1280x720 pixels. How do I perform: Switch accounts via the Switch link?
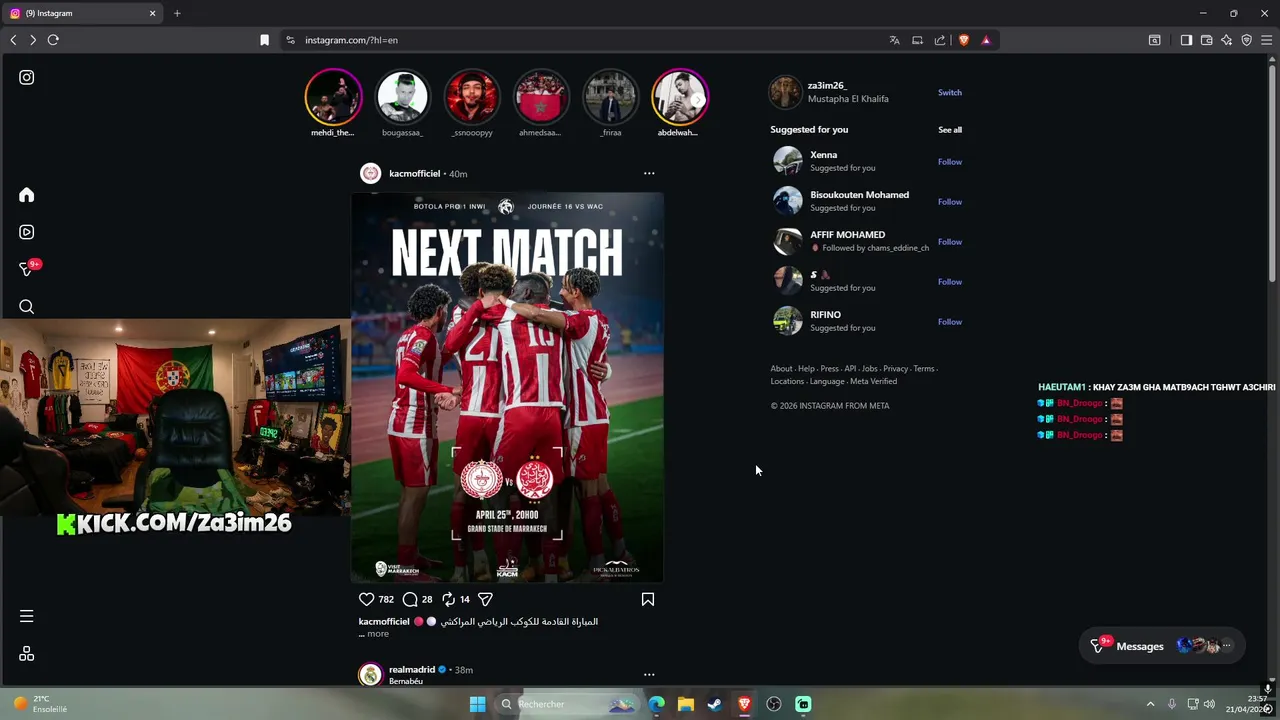tap(950, 92)
